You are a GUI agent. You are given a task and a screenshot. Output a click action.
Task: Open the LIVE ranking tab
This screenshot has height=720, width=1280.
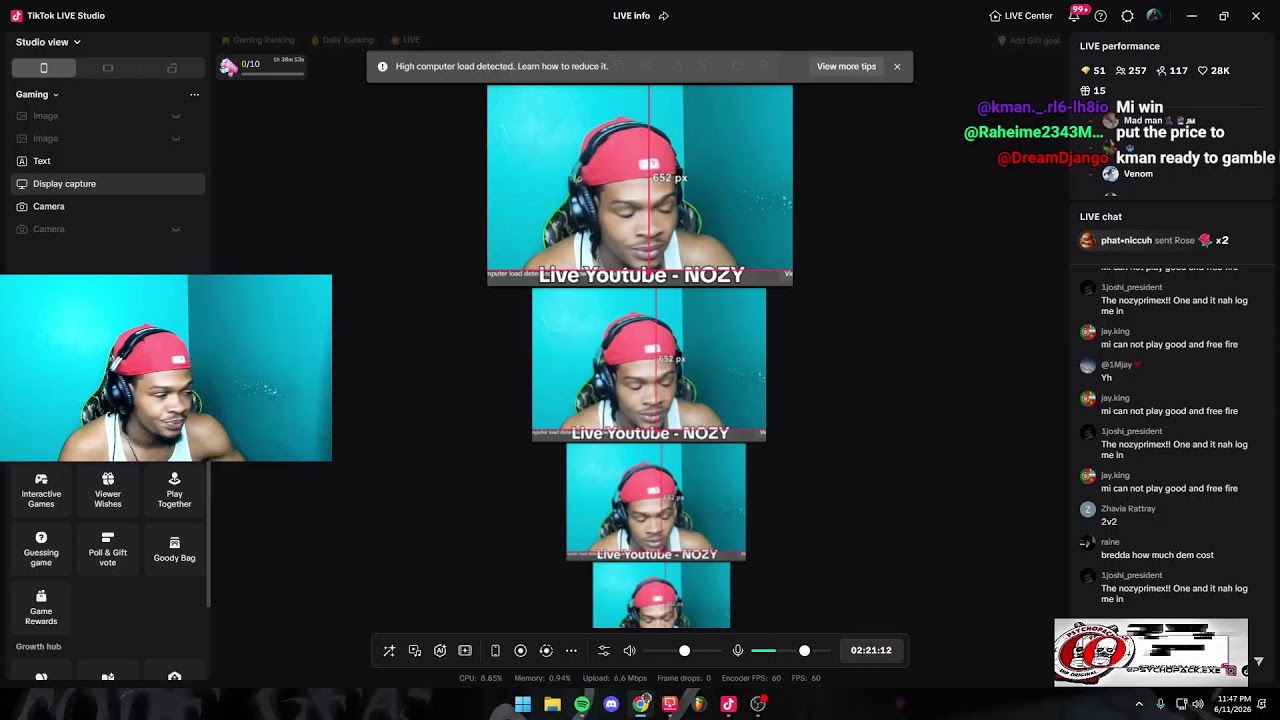(405, 40)
